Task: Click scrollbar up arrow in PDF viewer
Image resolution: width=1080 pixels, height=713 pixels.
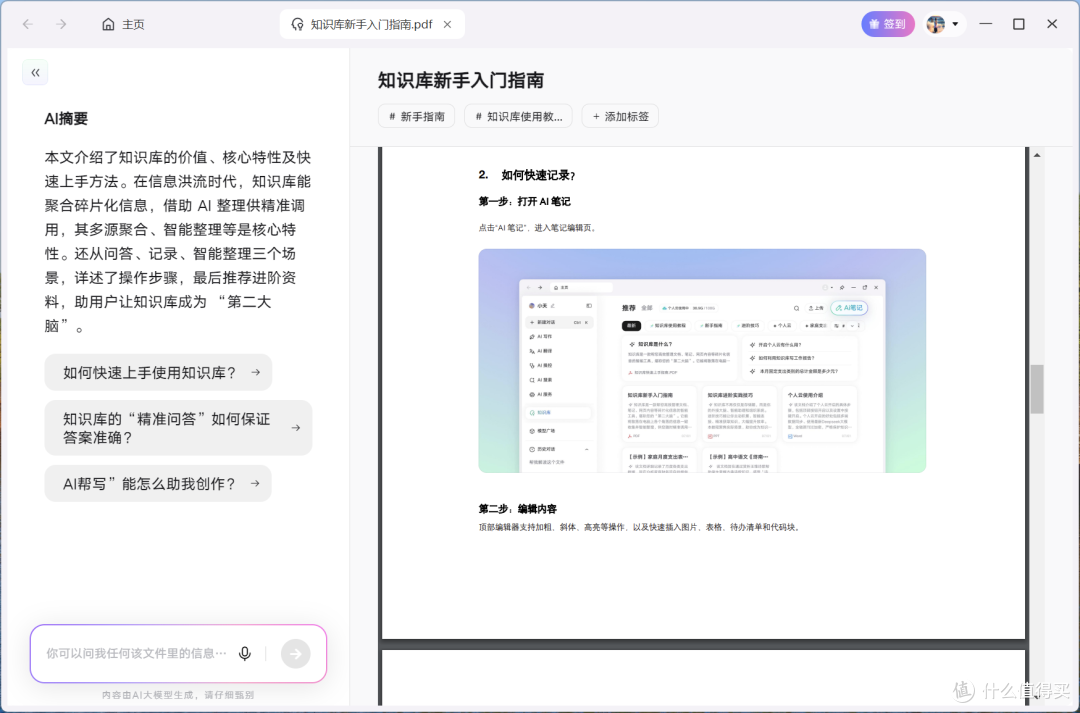Action: (1037, 155)
